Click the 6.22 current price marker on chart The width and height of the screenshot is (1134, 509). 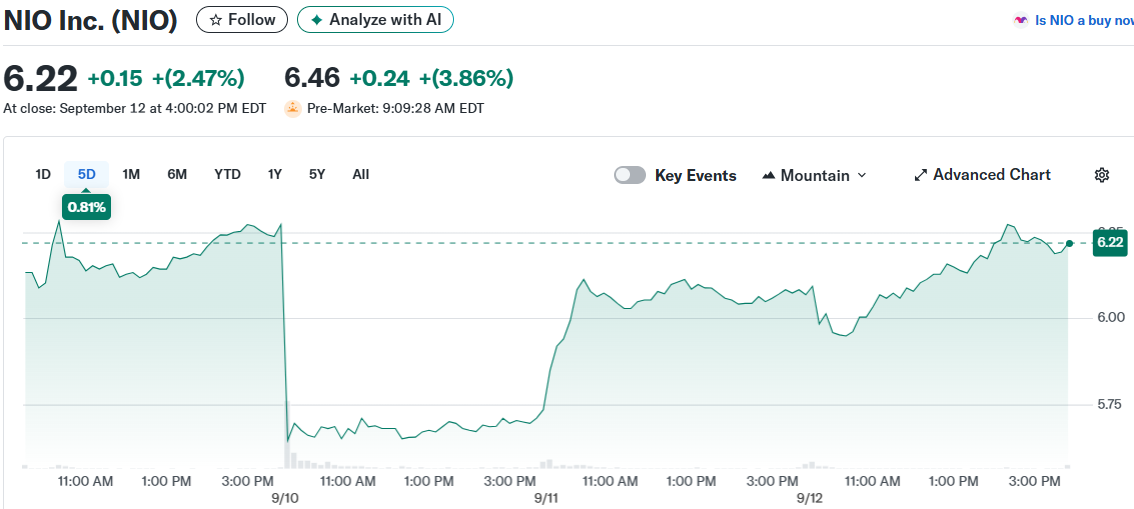[x=1110, y=243]
